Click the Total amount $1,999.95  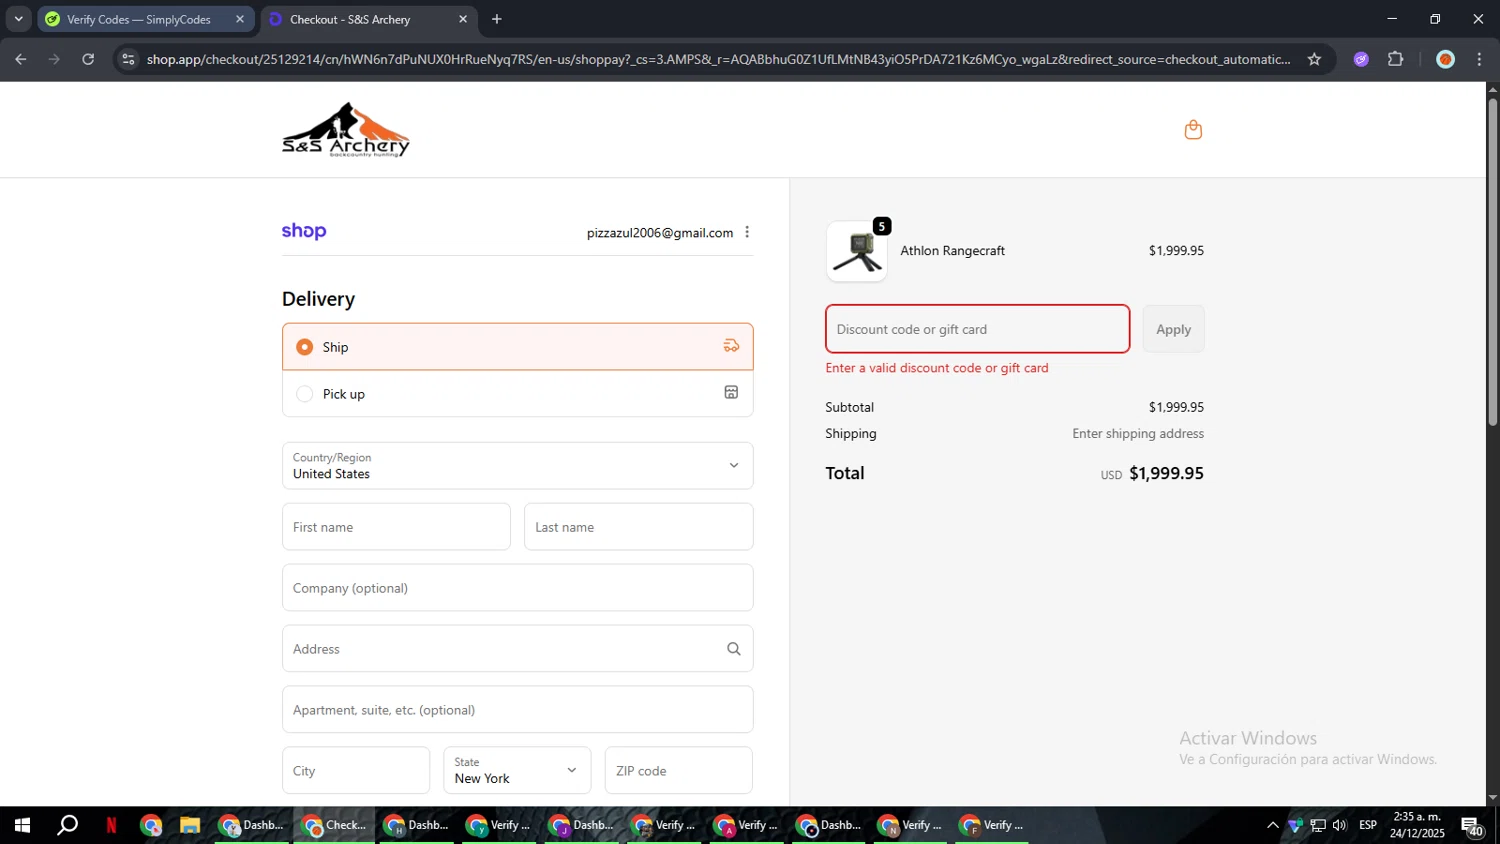point(1166,473)
